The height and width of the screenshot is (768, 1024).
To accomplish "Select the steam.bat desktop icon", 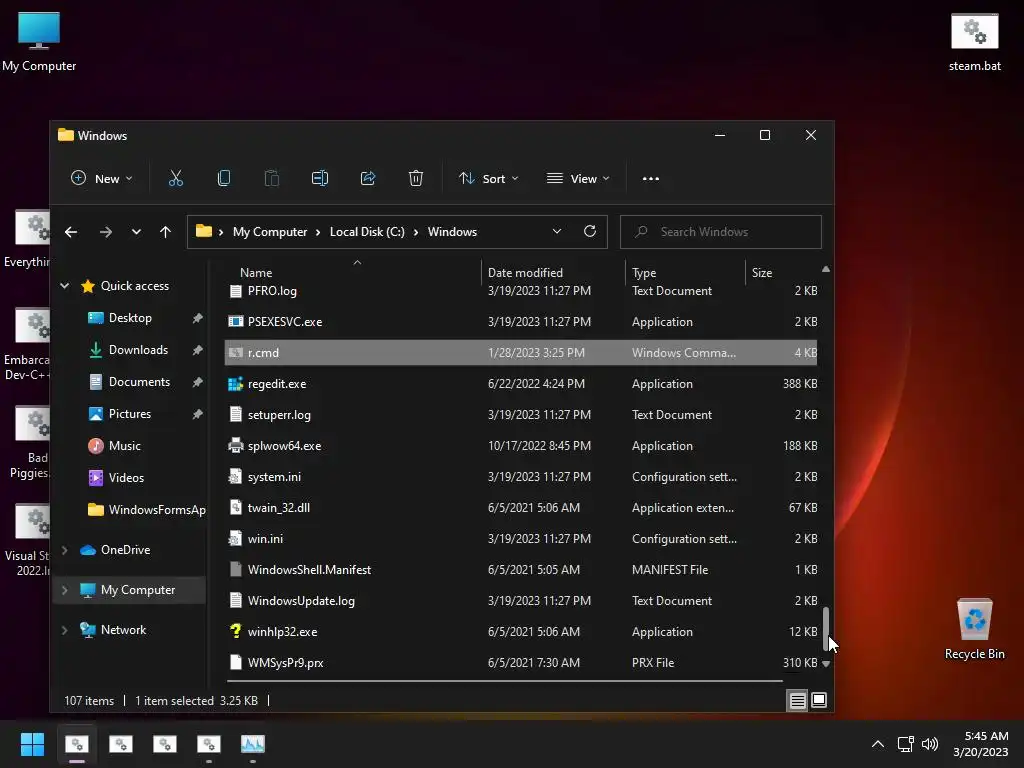I will pyautogui.click(x=974, y=42).
